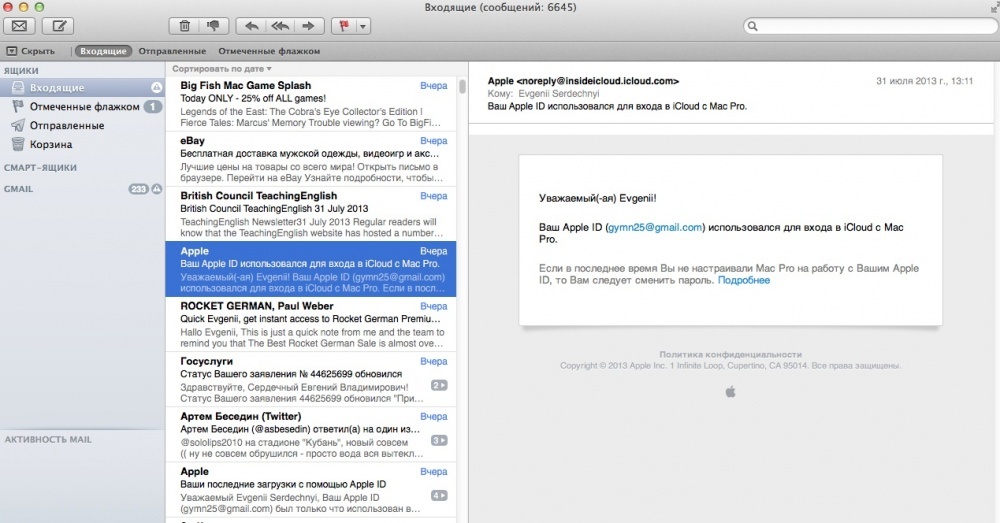Open Отмеченные флажком in favorites bar

pyautogui.click(x=269, y=51)
